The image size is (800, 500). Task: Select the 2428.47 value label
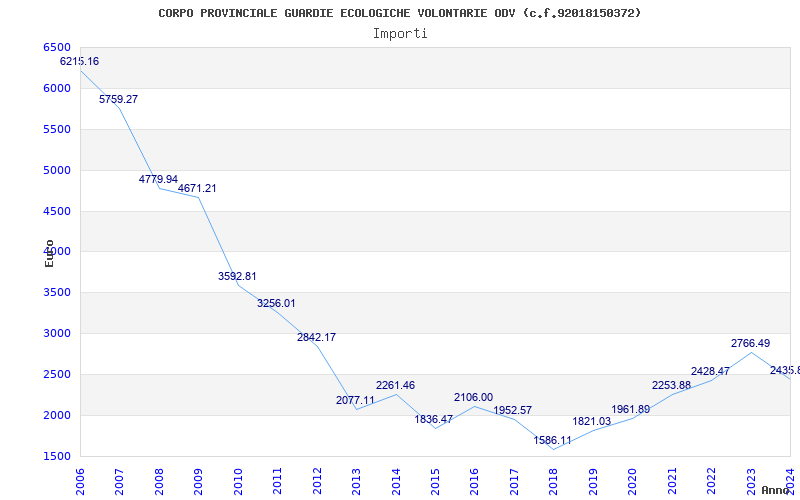710,371
